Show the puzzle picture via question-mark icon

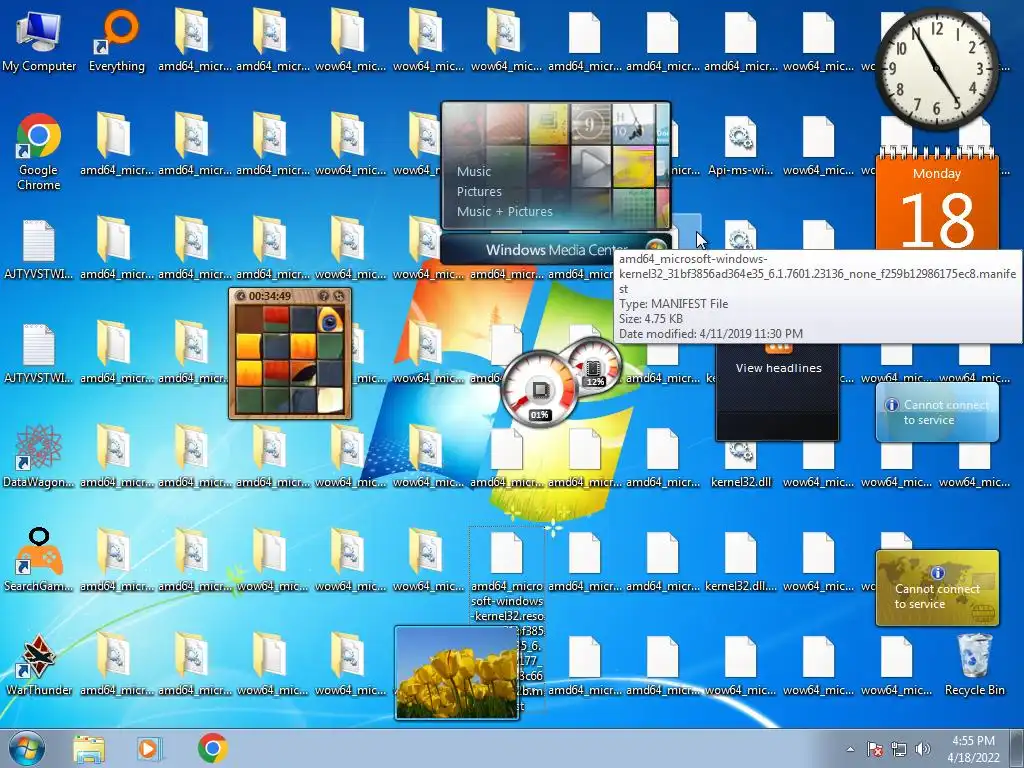coord(323,296)
